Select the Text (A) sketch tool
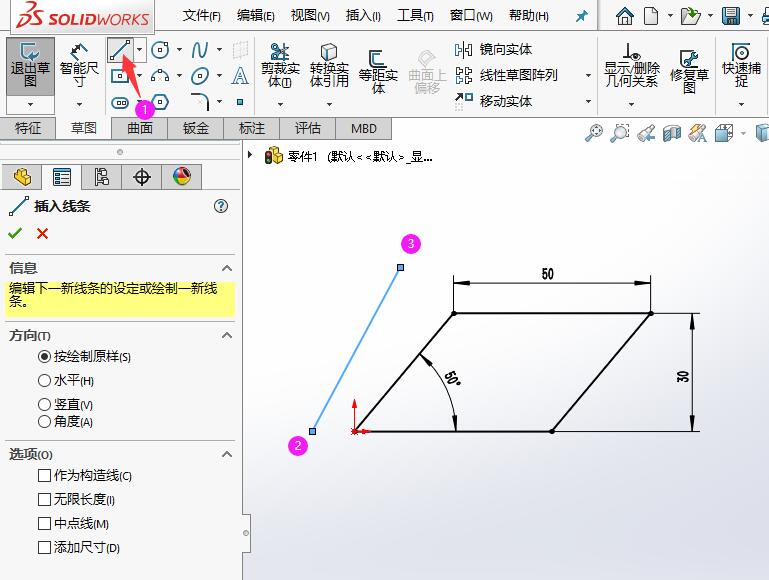Viewport: 769px width, 580px height. pyautogui.click(x=240, y=76)
